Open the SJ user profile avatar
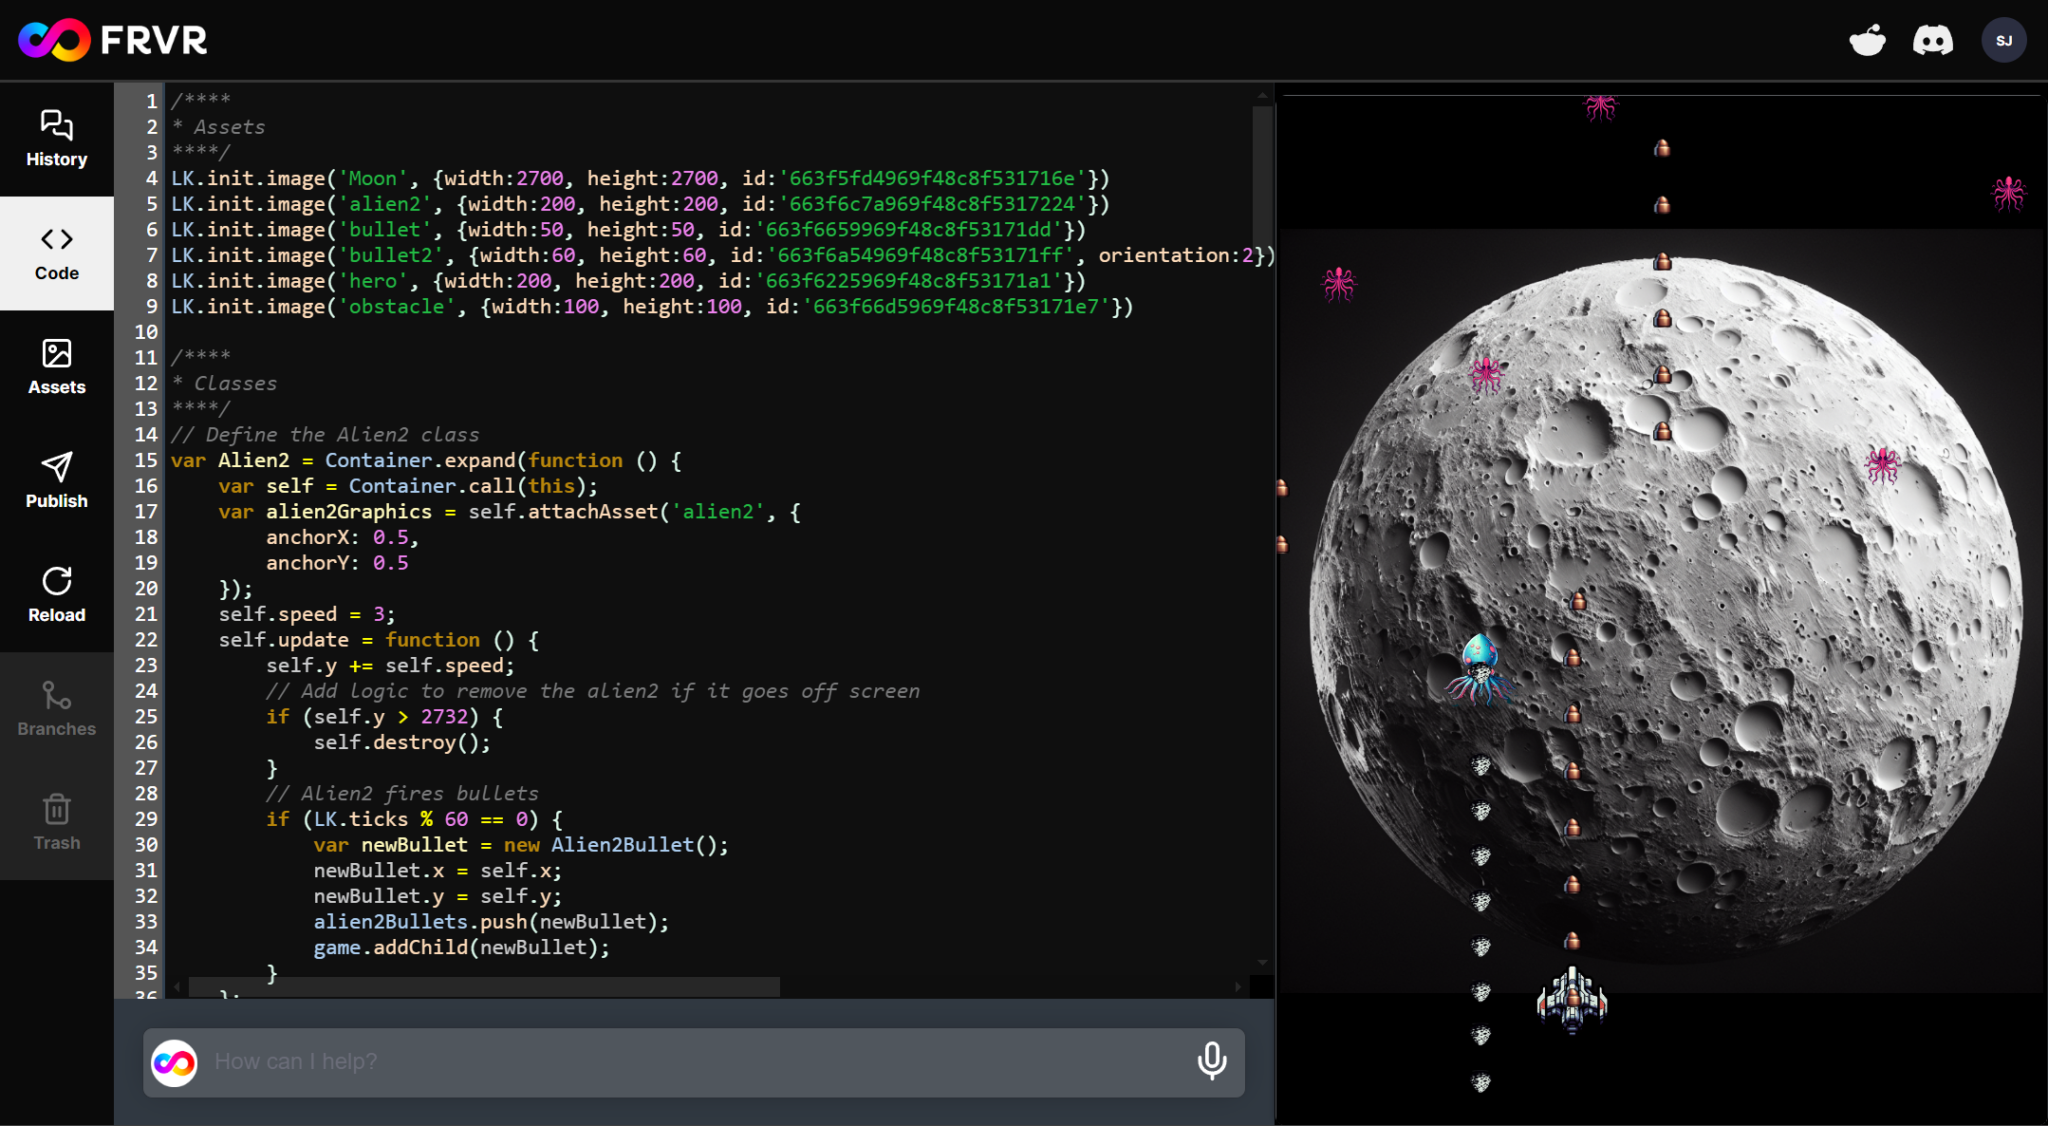The width and height of the screenshot is (2048, 1126). click(2003, 41)
